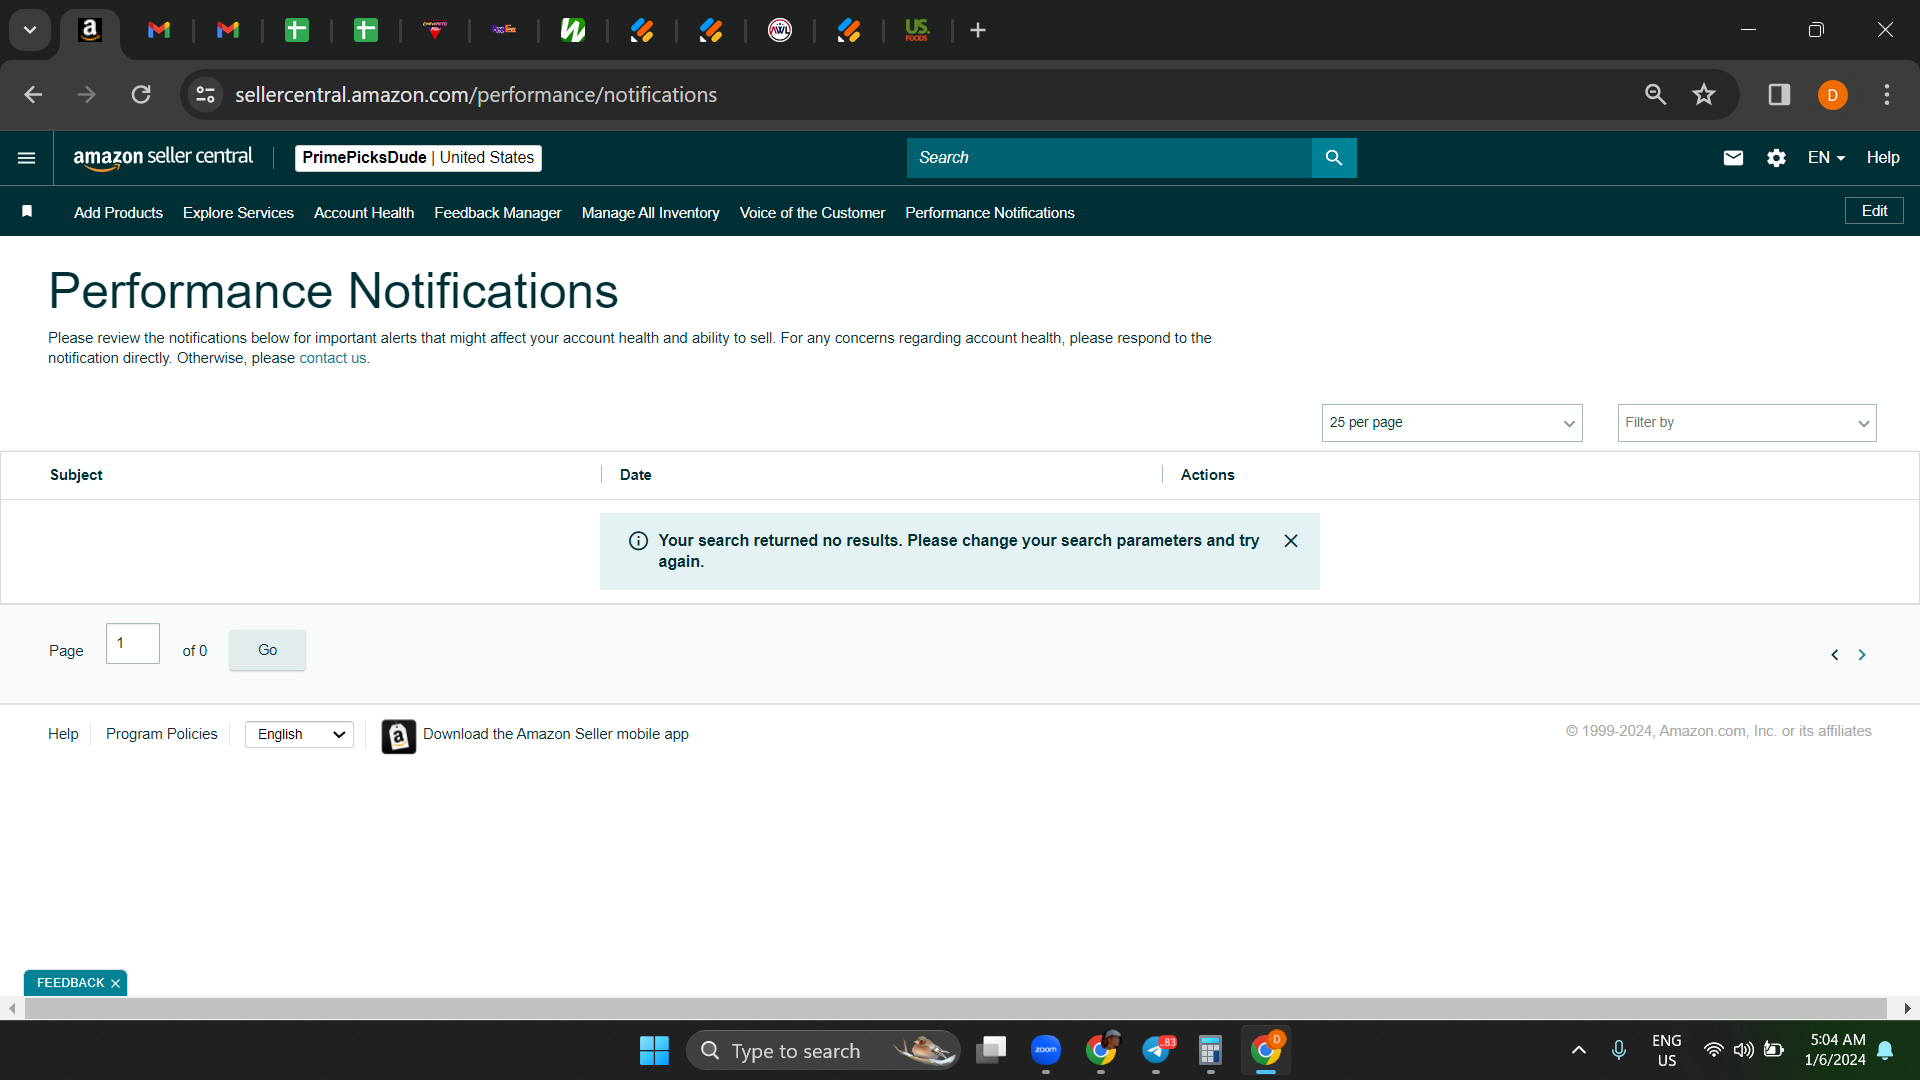
Task: Open the hamburger navigation menu
Action: click(27, 158)
